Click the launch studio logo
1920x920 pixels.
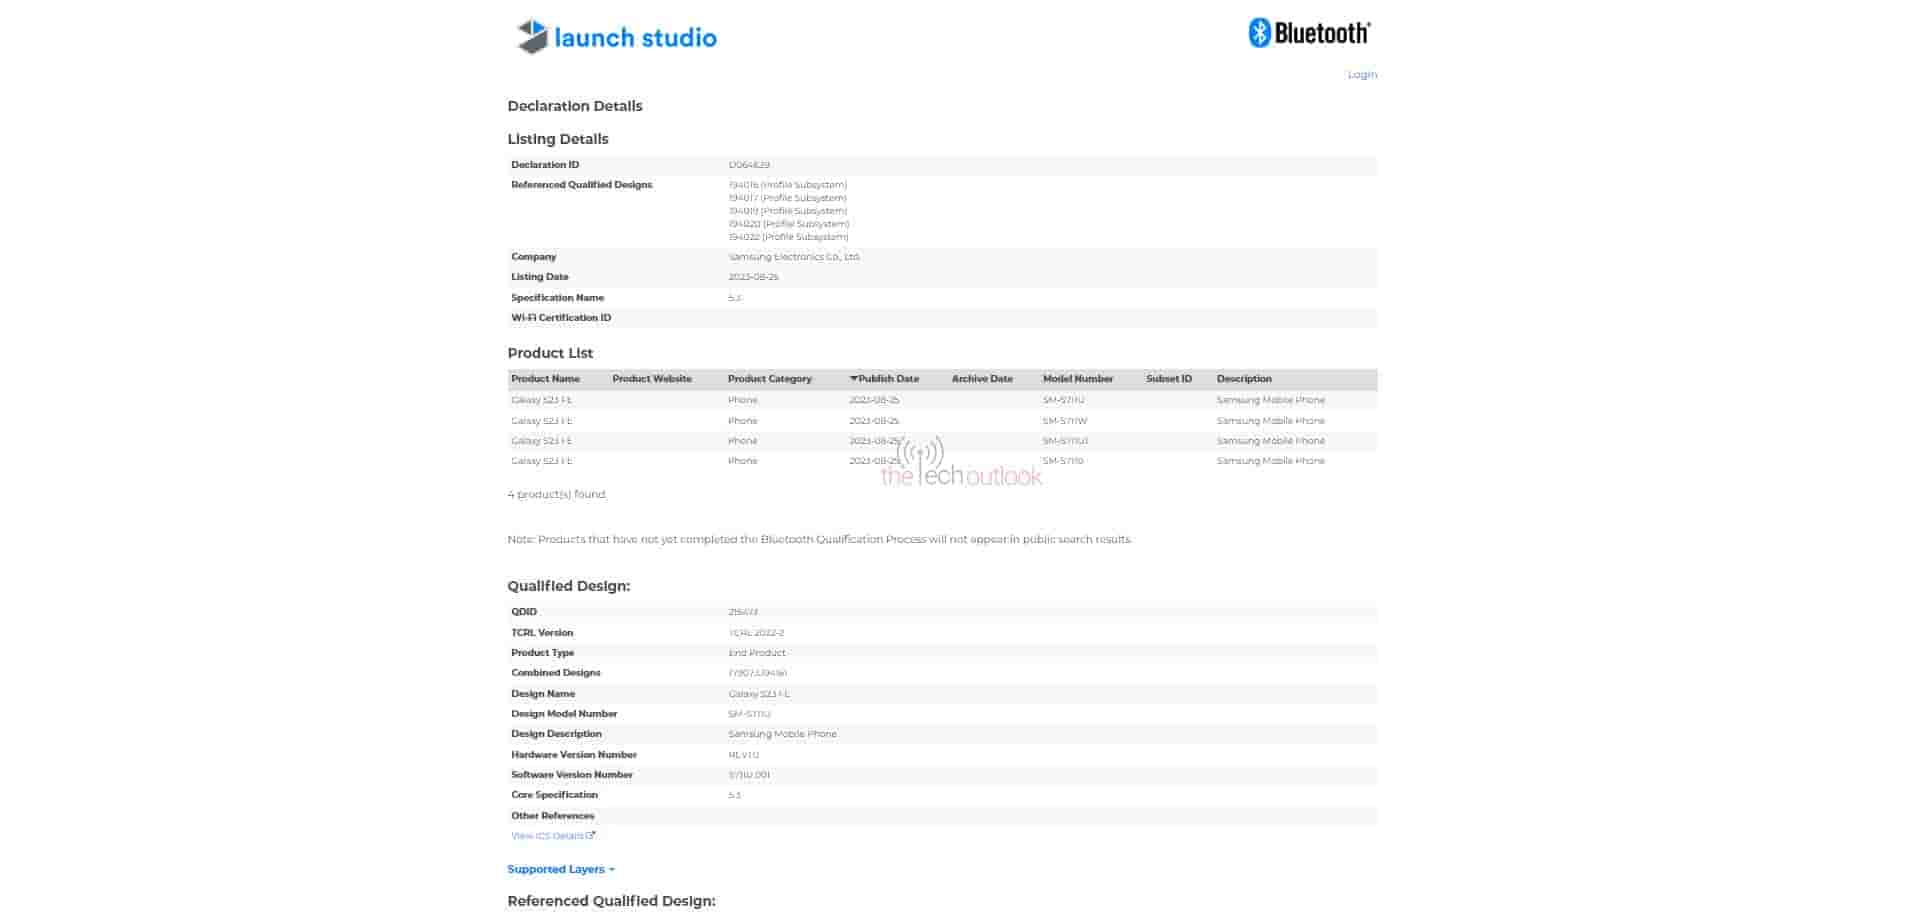coord(616,37)
